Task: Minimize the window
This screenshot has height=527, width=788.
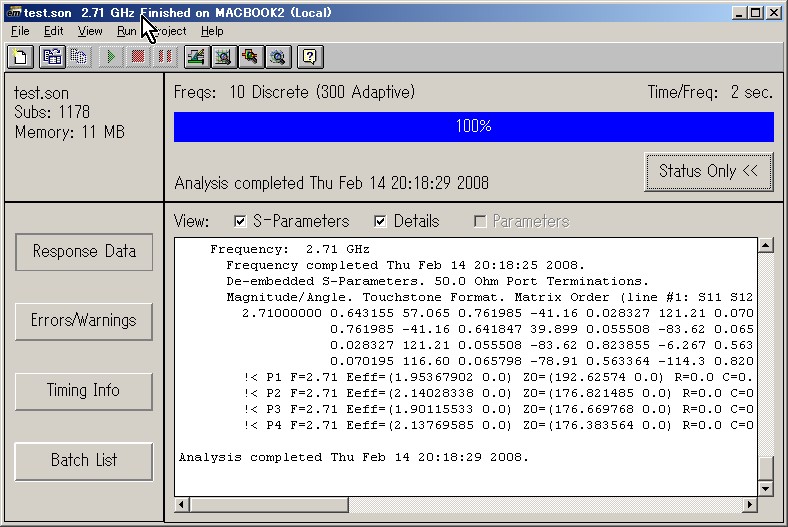Action: (x=738, y=13)
